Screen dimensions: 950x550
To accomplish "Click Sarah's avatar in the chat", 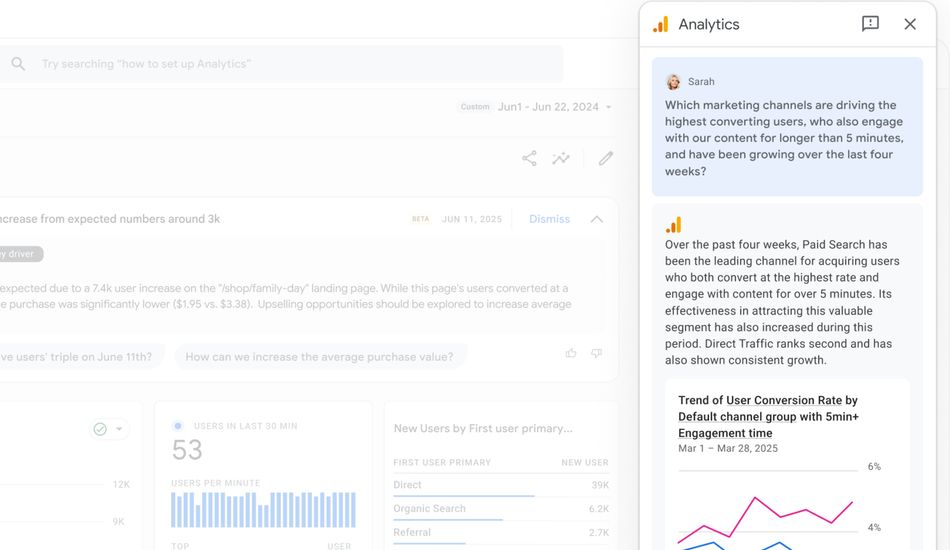I will [x=673, y=82].
